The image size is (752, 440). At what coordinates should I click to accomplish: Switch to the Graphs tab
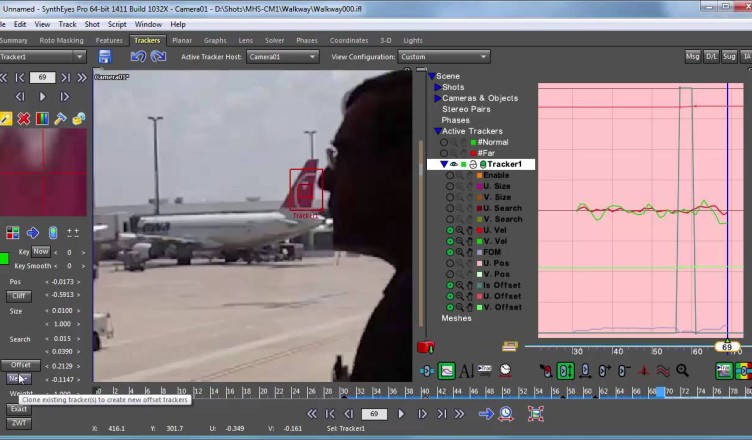[x=215, y=40]
